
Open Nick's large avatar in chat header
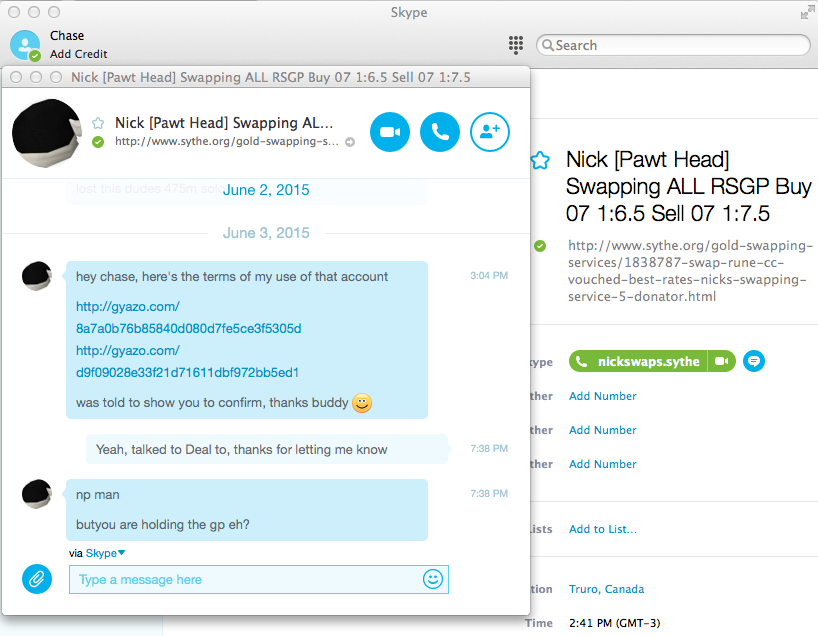[46, 133]
